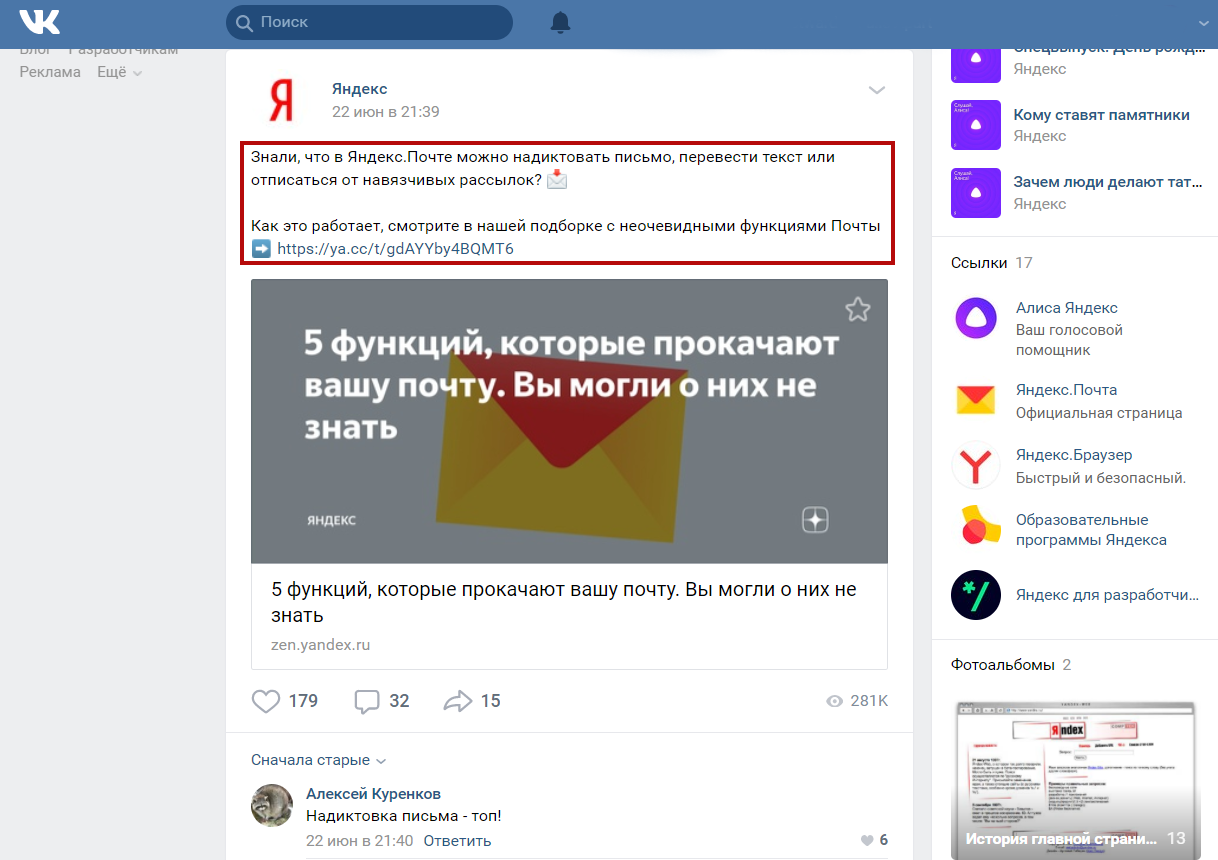Expand 'Ещё' menu in left sidebar

pos(119,72)
